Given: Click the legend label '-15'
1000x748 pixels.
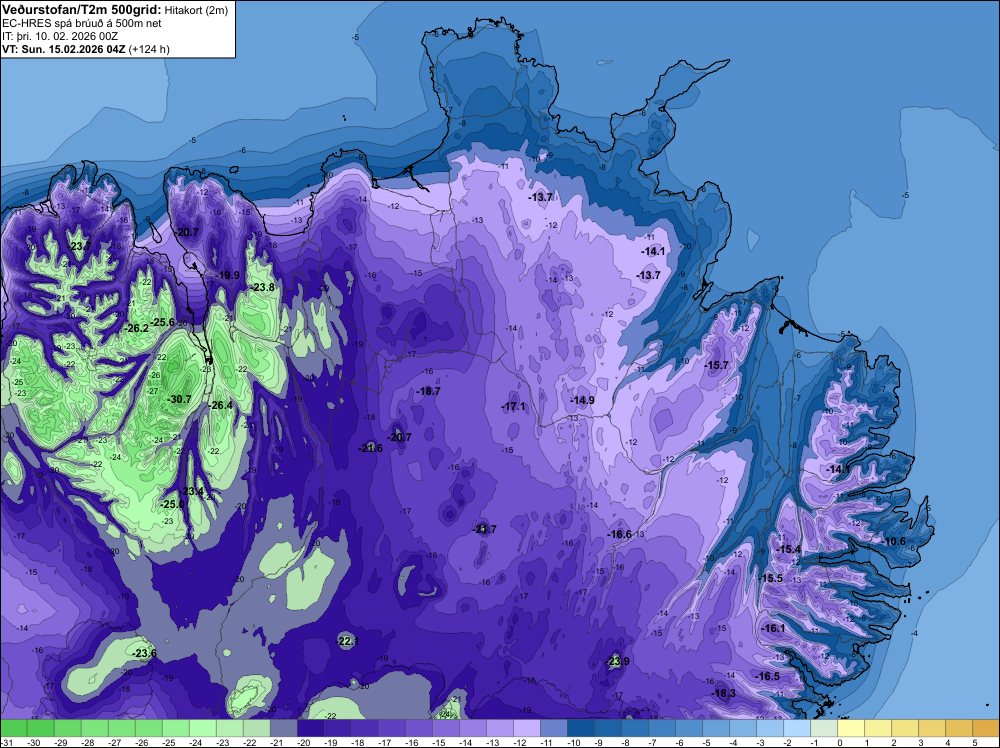Looking at the screenshot, I should click(439, 743).
